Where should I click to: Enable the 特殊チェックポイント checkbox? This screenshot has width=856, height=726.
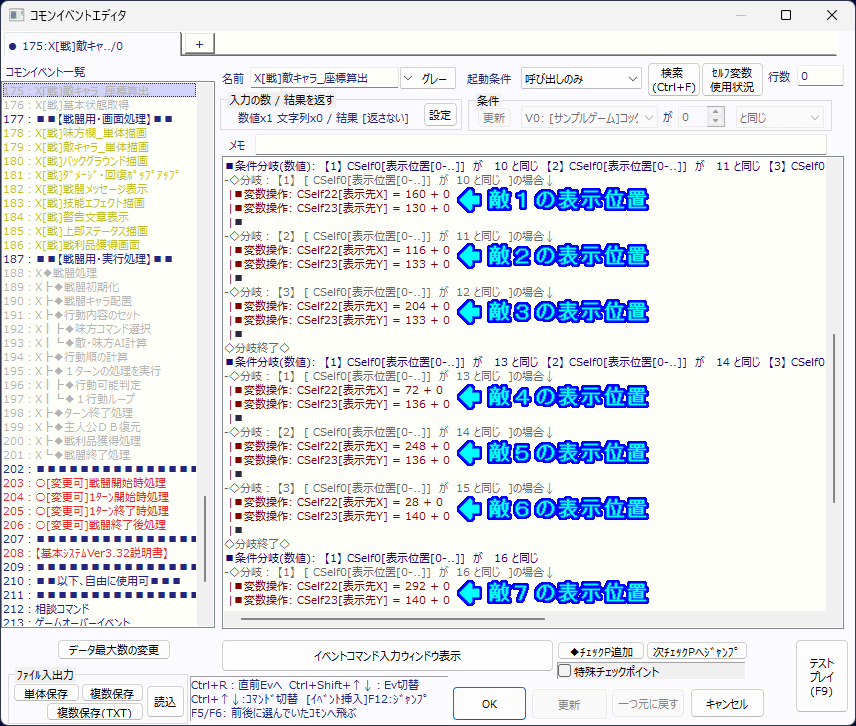(x=565, y=671)
